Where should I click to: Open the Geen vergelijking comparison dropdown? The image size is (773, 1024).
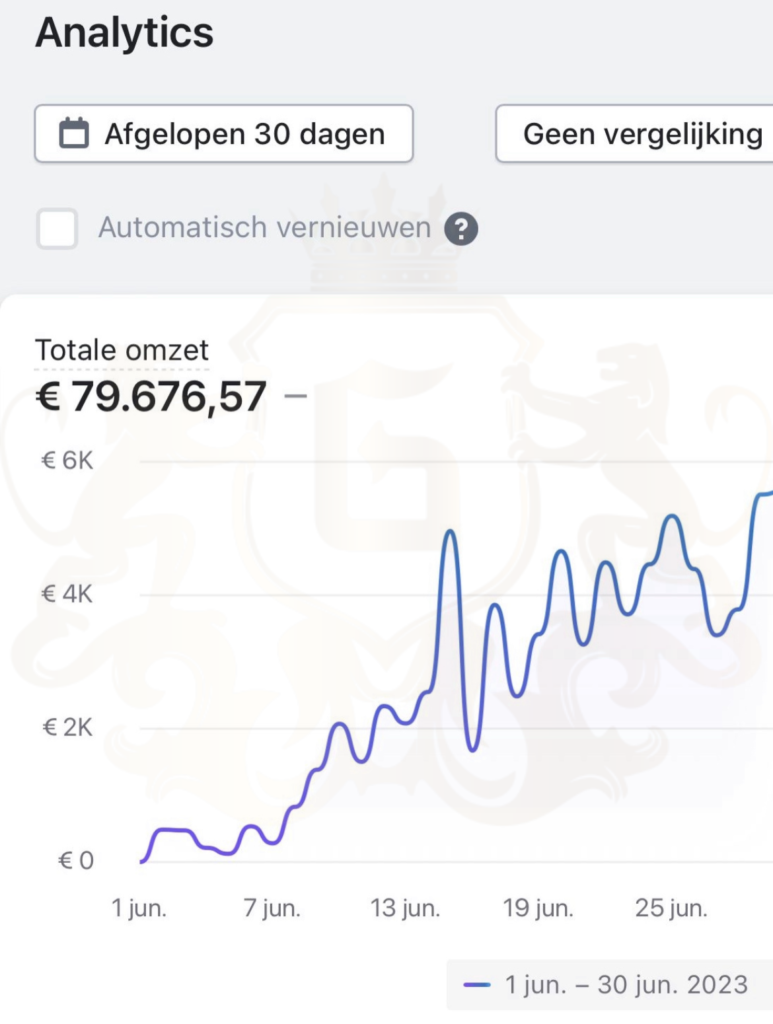pyautogui.click(x=635, y=133)
